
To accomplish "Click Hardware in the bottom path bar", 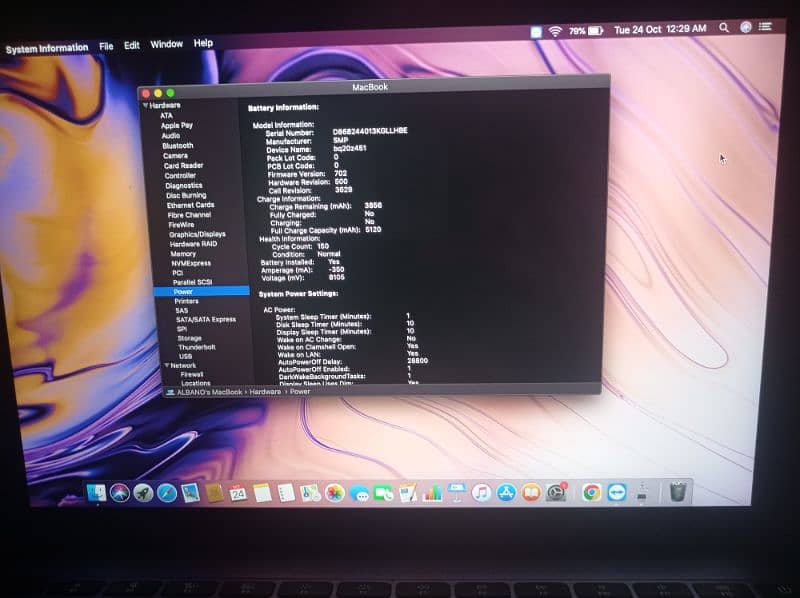I will coord(265,391).
